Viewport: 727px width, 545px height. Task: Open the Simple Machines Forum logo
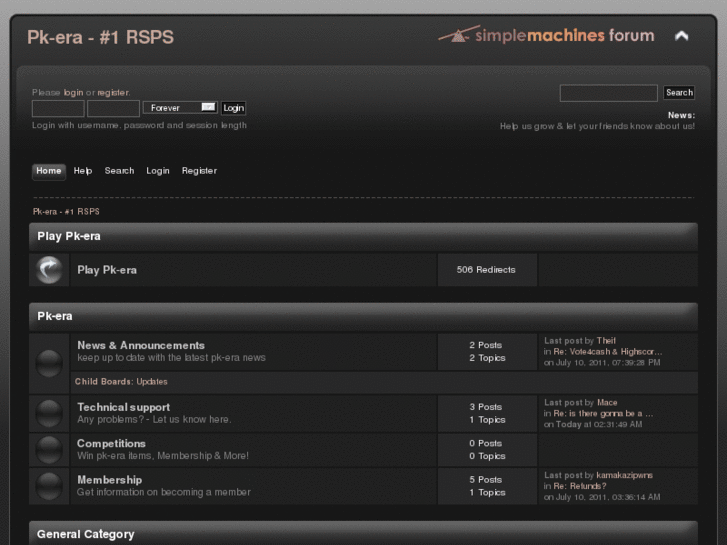[x=546, y=34]
